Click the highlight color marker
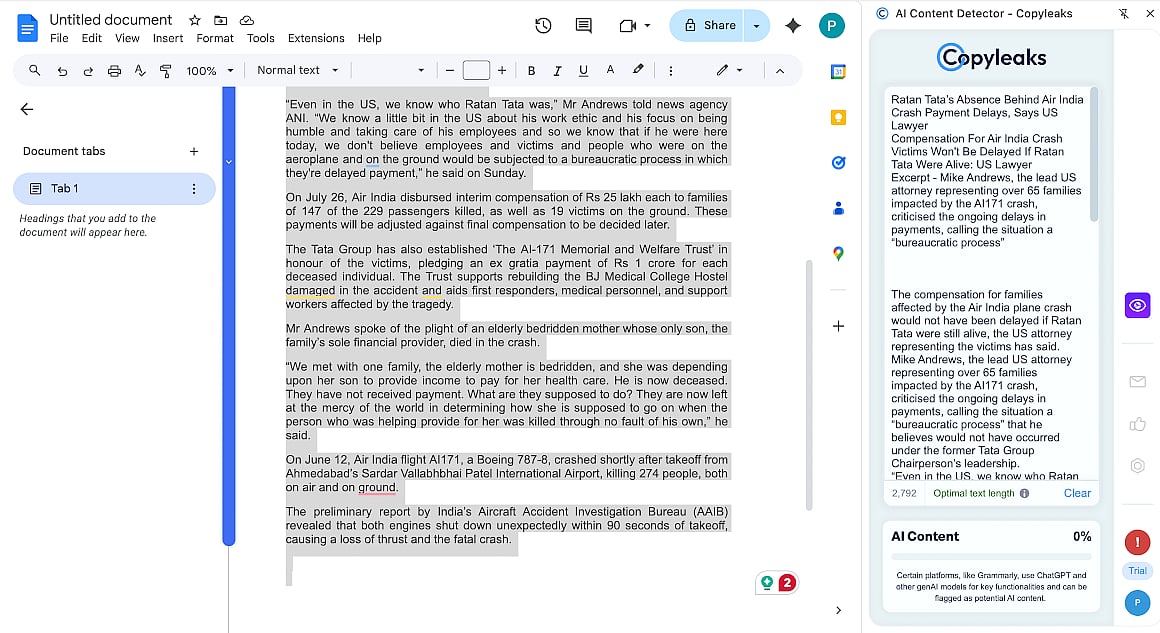The image size is (1160, 633). [x=638, y=70]
